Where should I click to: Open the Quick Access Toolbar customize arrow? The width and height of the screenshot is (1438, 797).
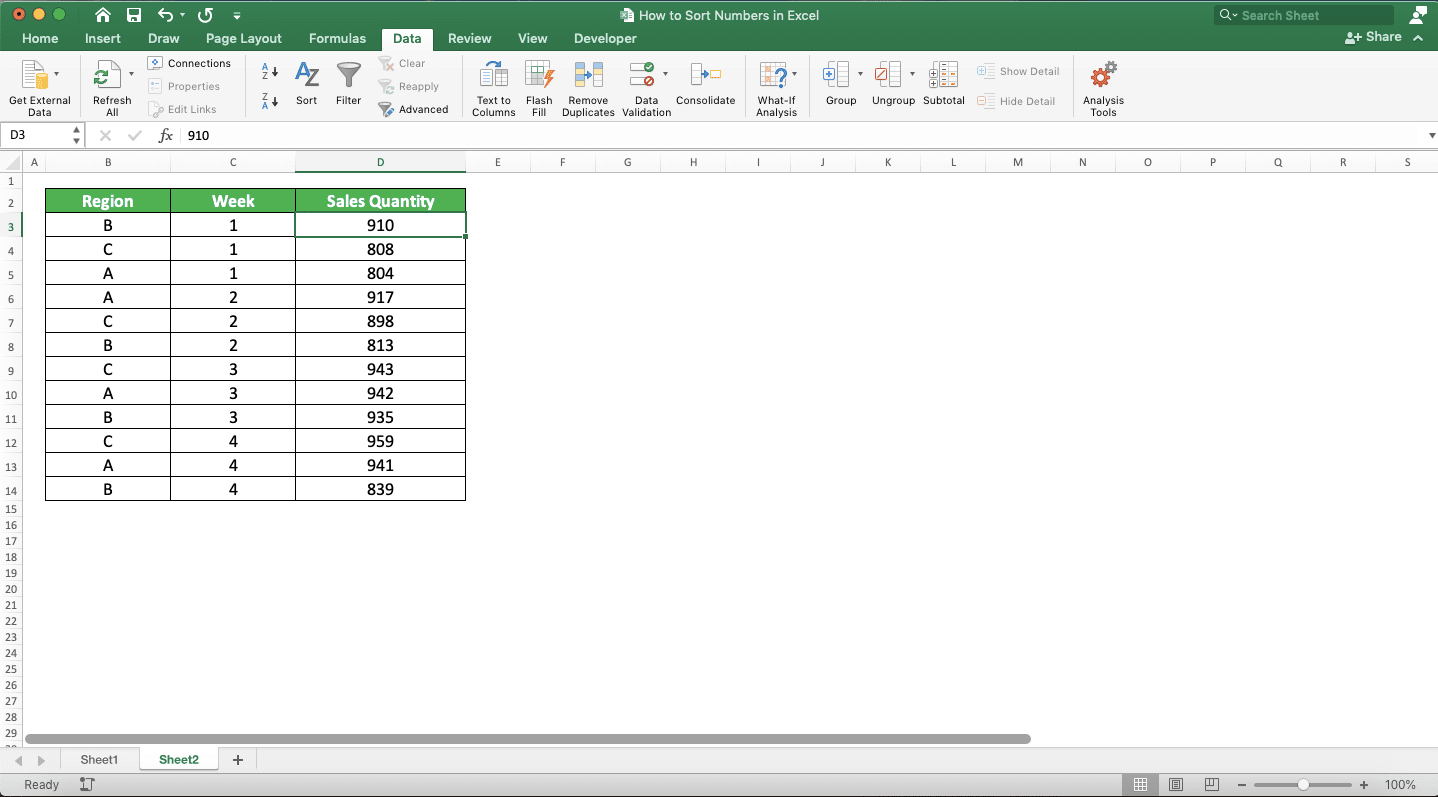click(x=237, y=16)
